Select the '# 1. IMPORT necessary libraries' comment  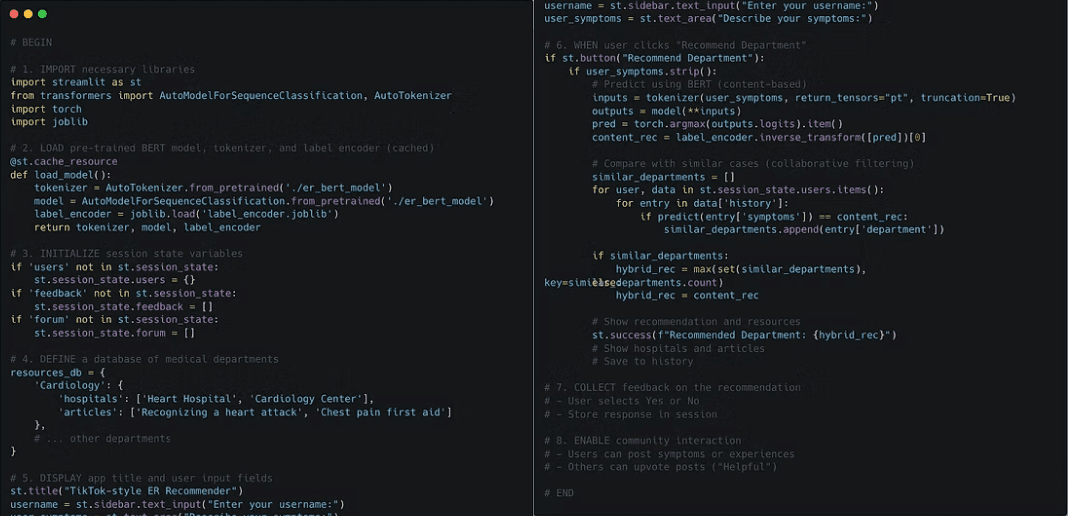pyautogui.click(x=103, y=69)
